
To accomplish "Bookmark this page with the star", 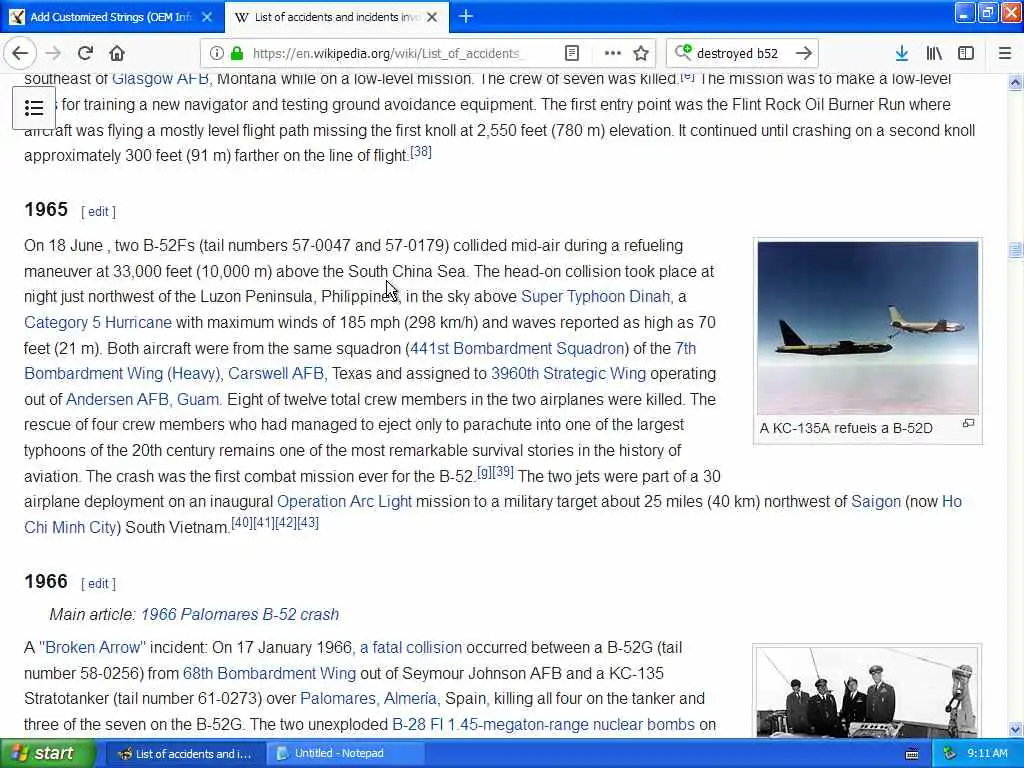I will (641, 53).
